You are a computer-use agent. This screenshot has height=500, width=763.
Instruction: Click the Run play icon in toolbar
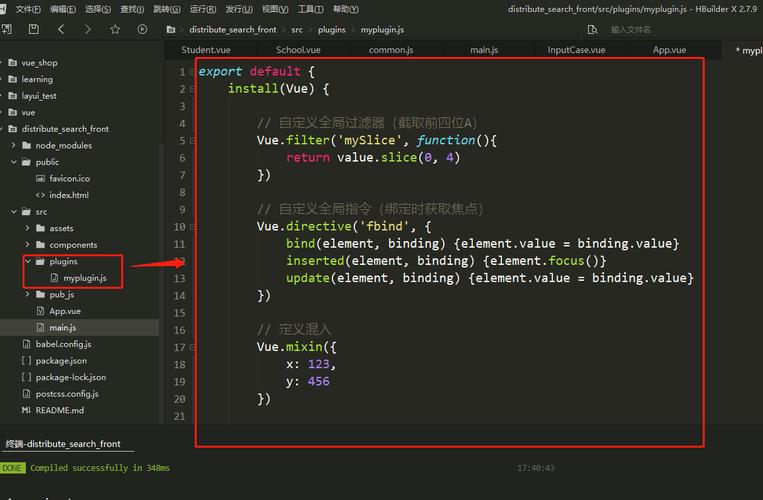(142, 29)
